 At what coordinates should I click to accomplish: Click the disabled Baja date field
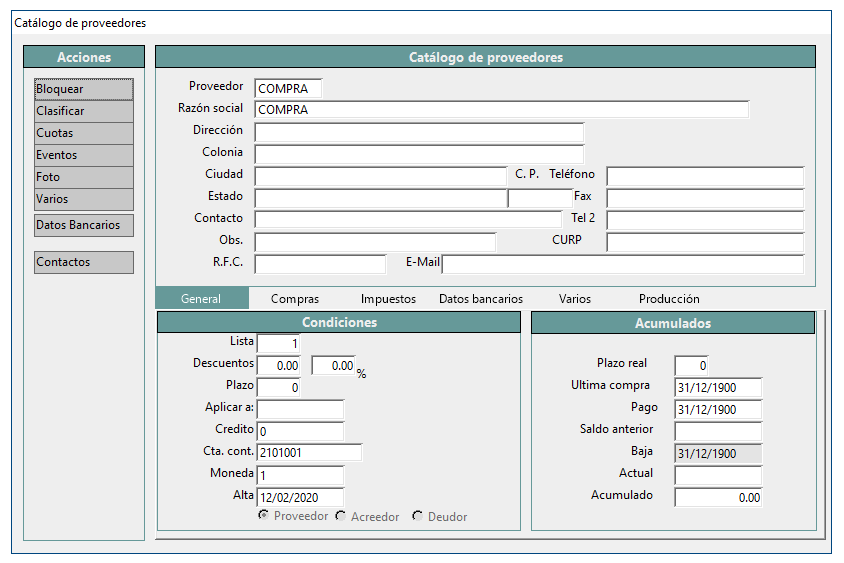pos(718,454)
